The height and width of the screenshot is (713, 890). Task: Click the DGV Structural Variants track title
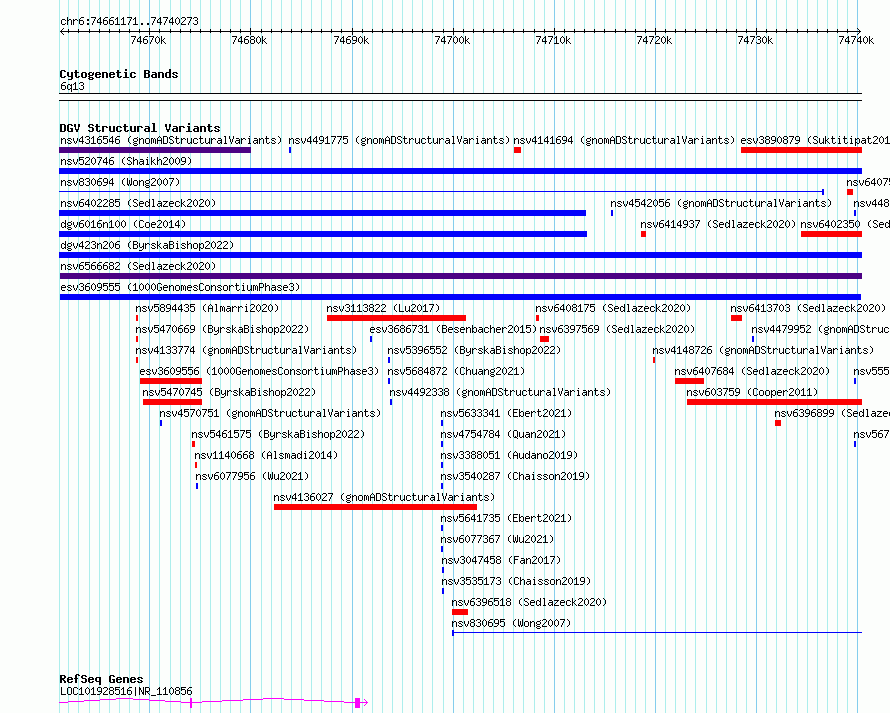point(140,128)
